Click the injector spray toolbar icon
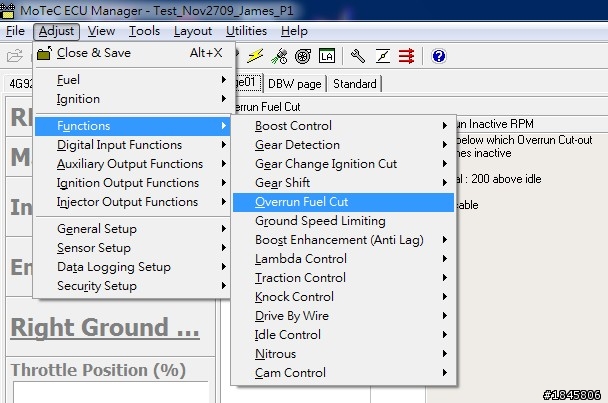Viewport: 608px width, 403px height. pos(280,56)
